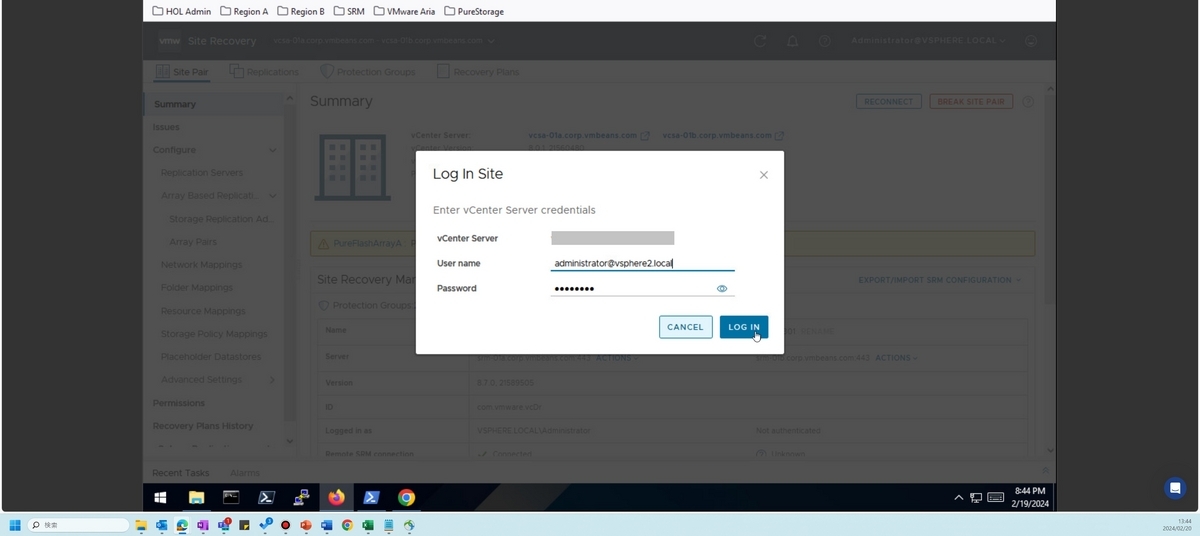Show password using the eye icon

[x=722, y=288]
